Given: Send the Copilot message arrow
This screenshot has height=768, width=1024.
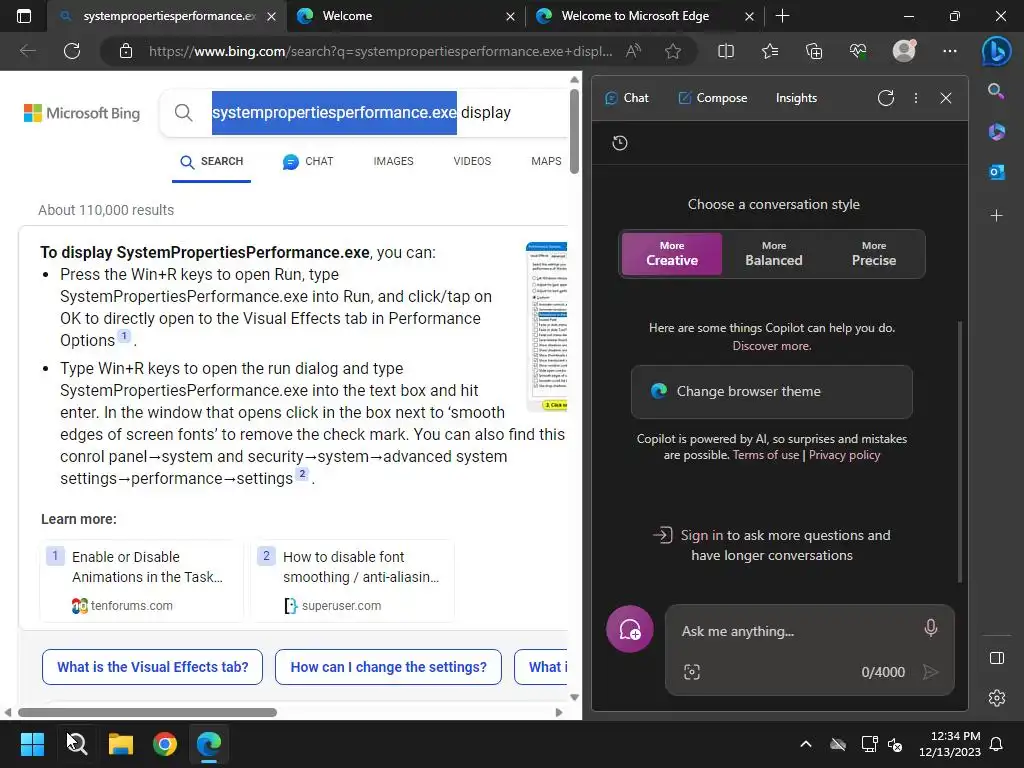Looking at the screenshot, I should pyautogui.click(x=930, y=672).
